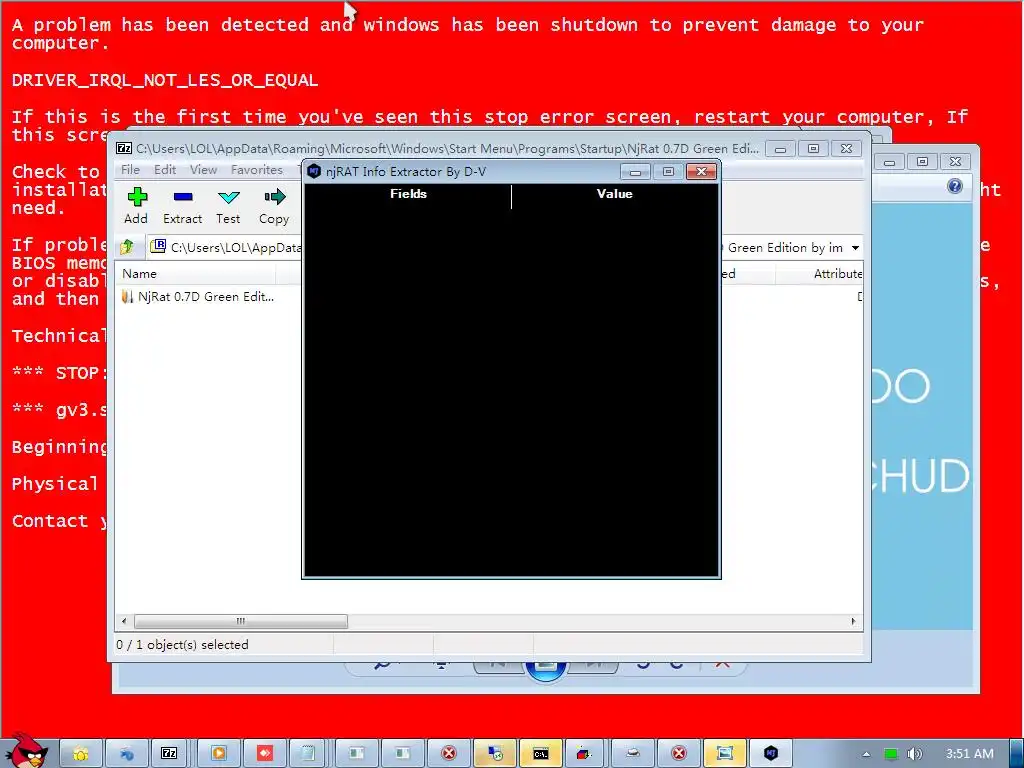Show hidden system tray icons arrow
1024x768 pixels.
click(x=867, y=754)
